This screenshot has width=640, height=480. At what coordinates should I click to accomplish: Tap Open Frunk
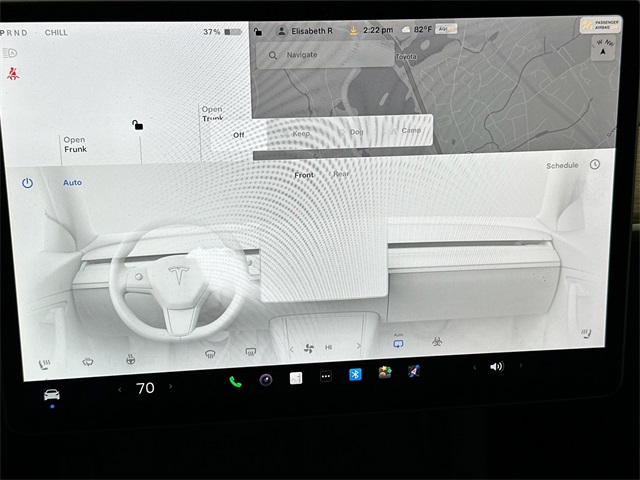point(75,144)
